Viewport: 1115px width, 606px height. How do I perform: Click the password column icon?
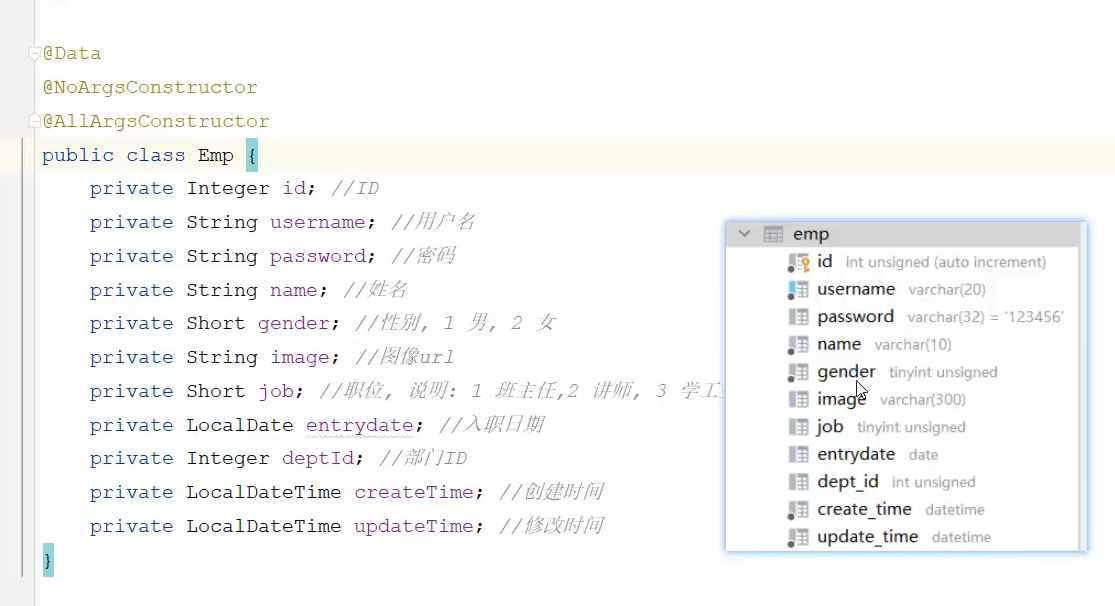coord(798,317)
